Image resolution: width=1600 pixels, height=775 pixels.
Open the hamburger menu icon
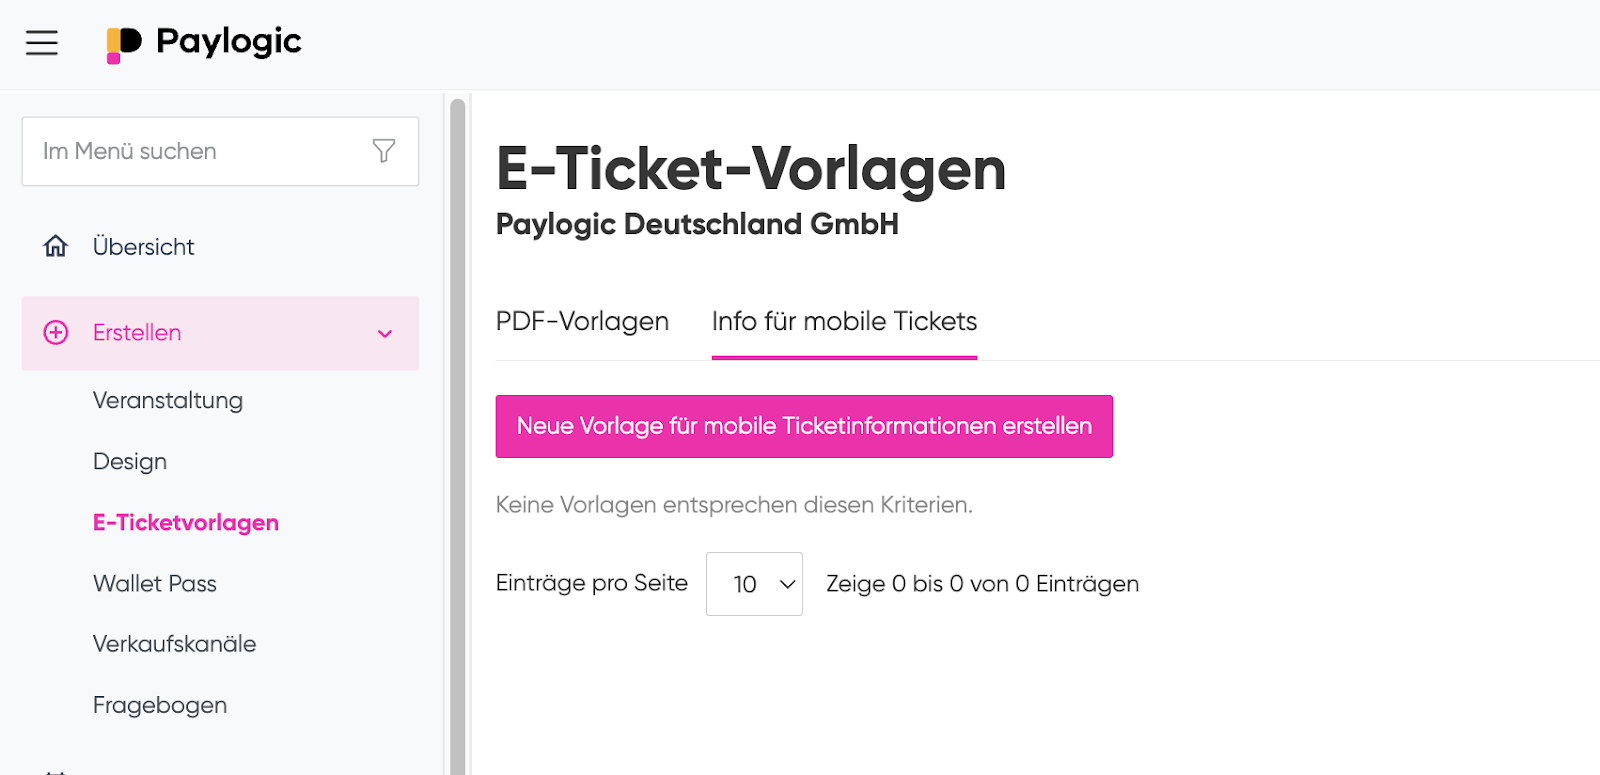pyautogui.click(x=42, y=43)
